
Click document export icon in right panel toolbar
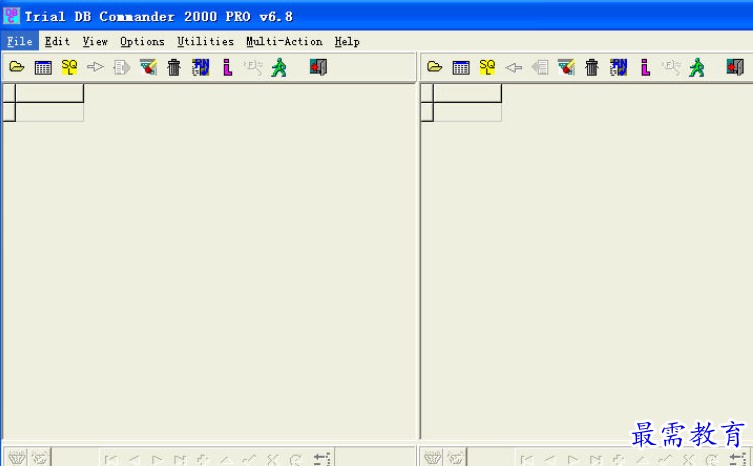click(x=540, y=67)
